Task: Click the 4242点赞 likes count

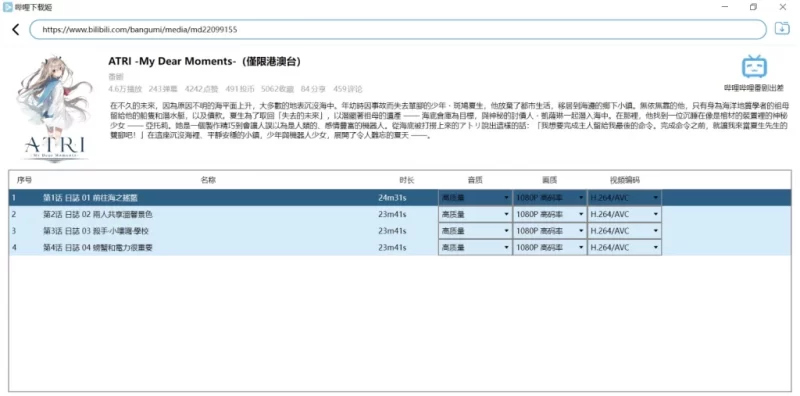Action: tap(202, 89)
